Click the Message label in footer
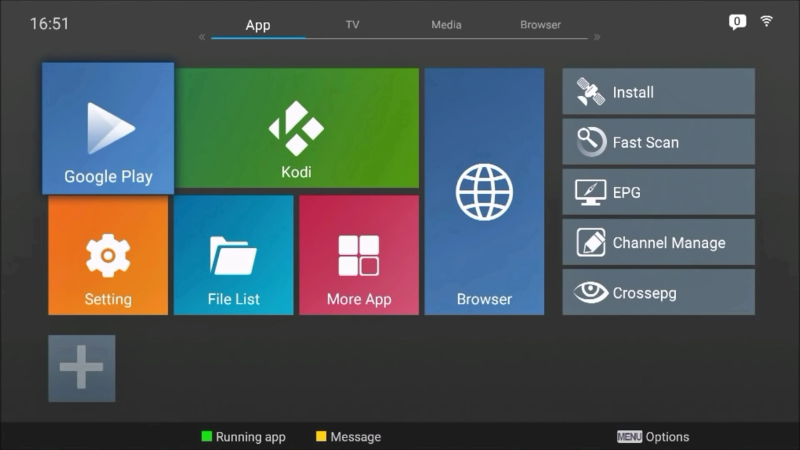800x450 pixels. [356, 437]
